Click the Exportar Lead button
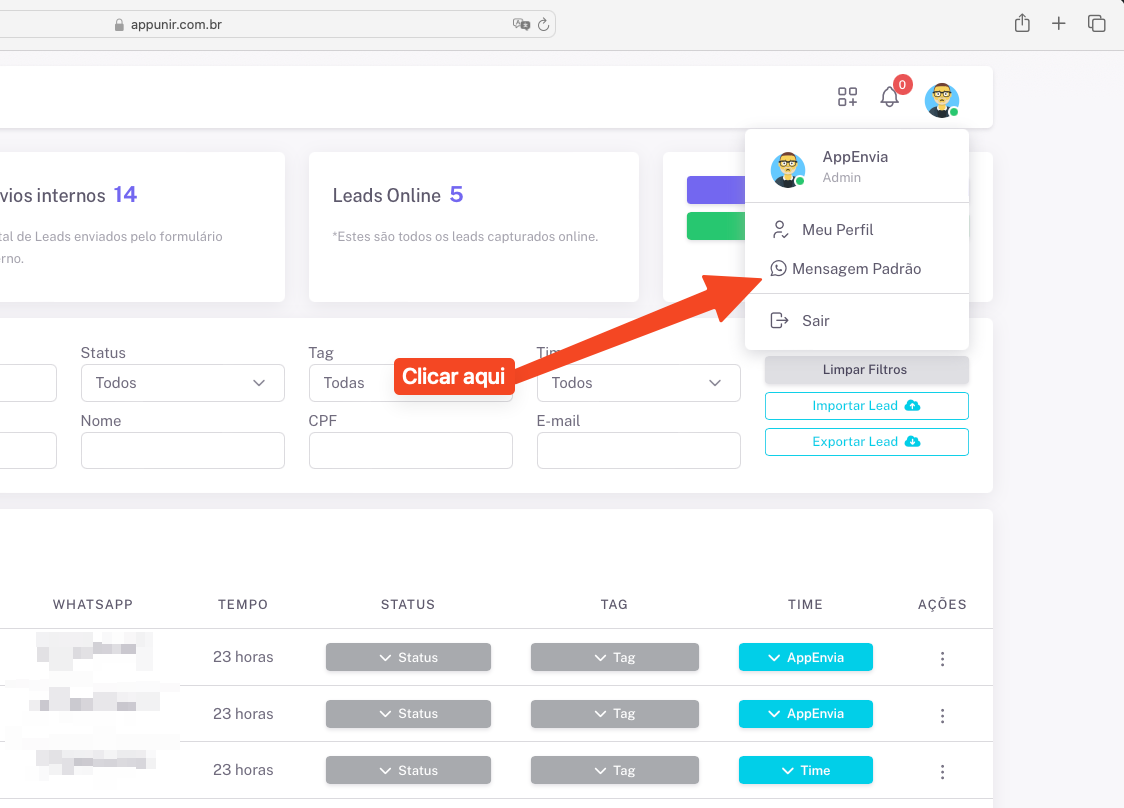The width and height of the screenshot is (1124, 808). point(866,442)
